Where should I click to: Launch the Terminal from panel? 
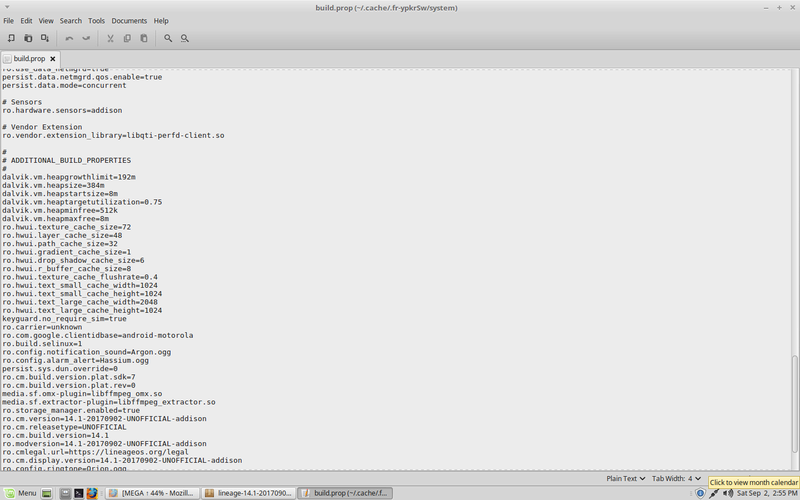(x=79, y=493)
